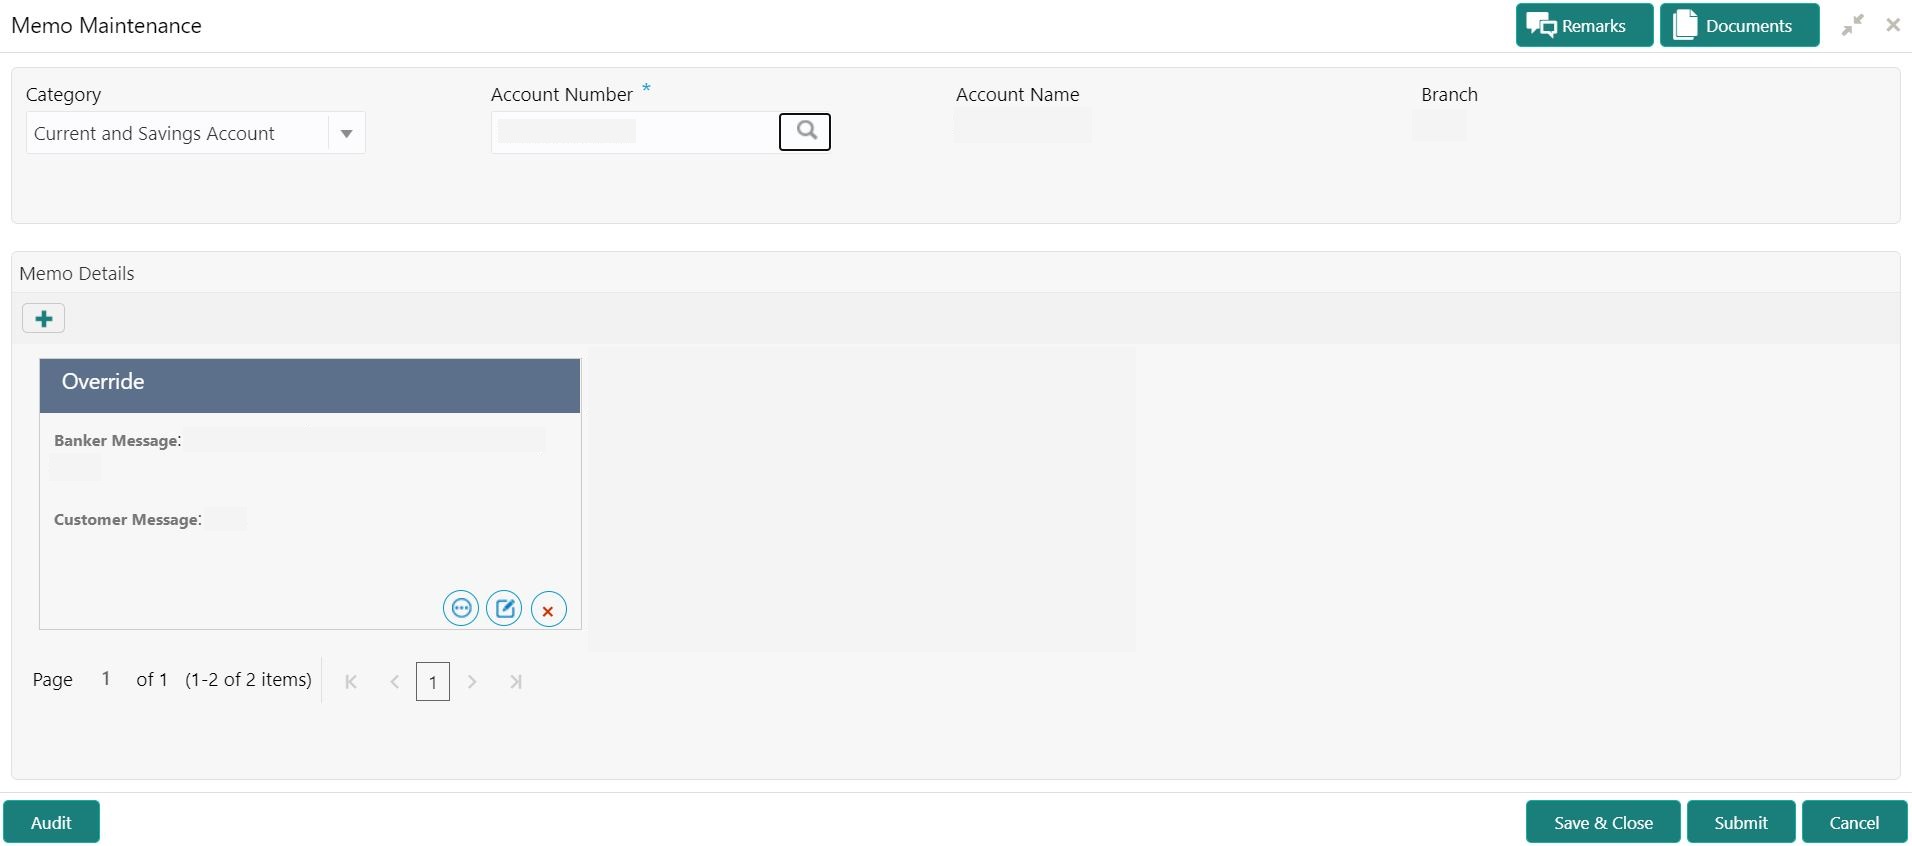Delete the Override memo card
This screenshot has height=846, width=1912.
coord(548,609)
